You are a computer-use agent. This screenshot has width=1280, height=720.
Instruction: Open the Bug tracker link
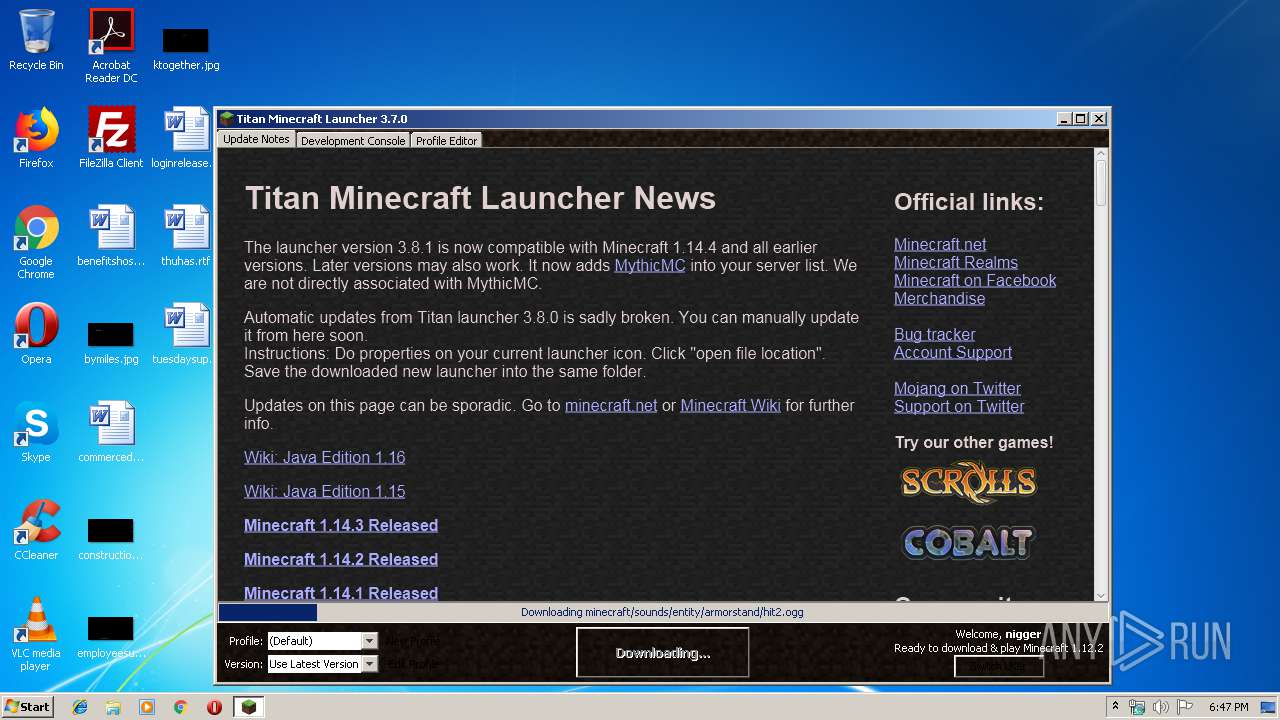click(934, 334)
